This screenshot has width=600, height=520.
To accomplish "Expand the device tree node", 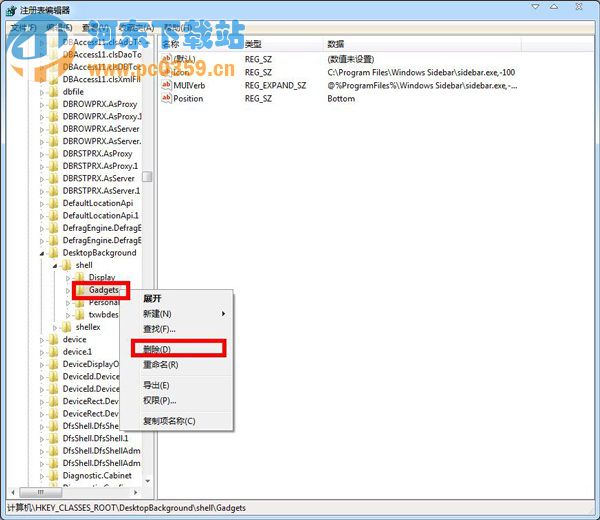I will click(x=42, y=340).
